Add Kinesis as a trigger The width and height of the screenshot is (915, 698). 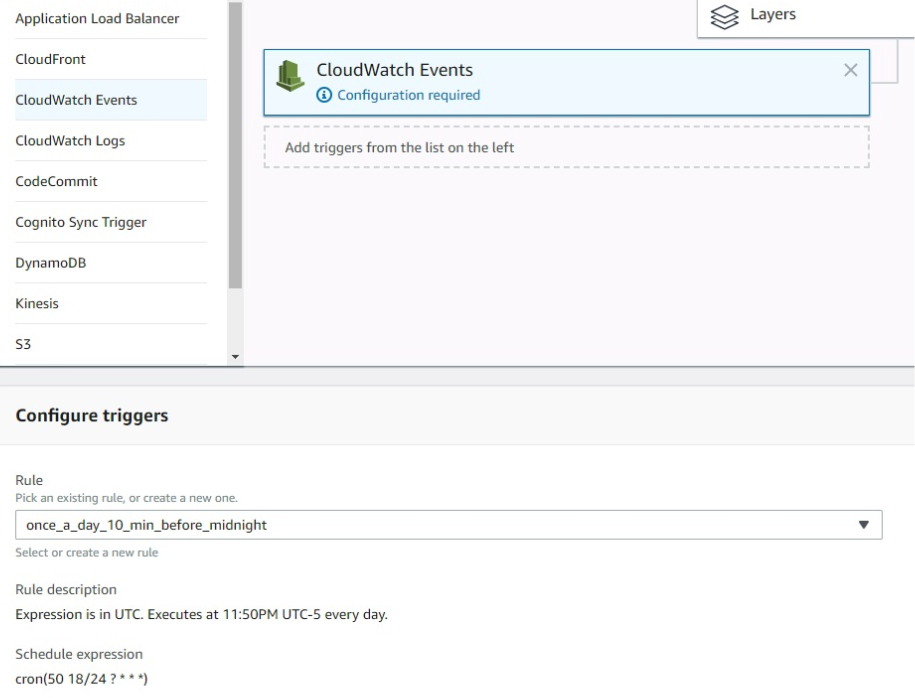[111, 303]
